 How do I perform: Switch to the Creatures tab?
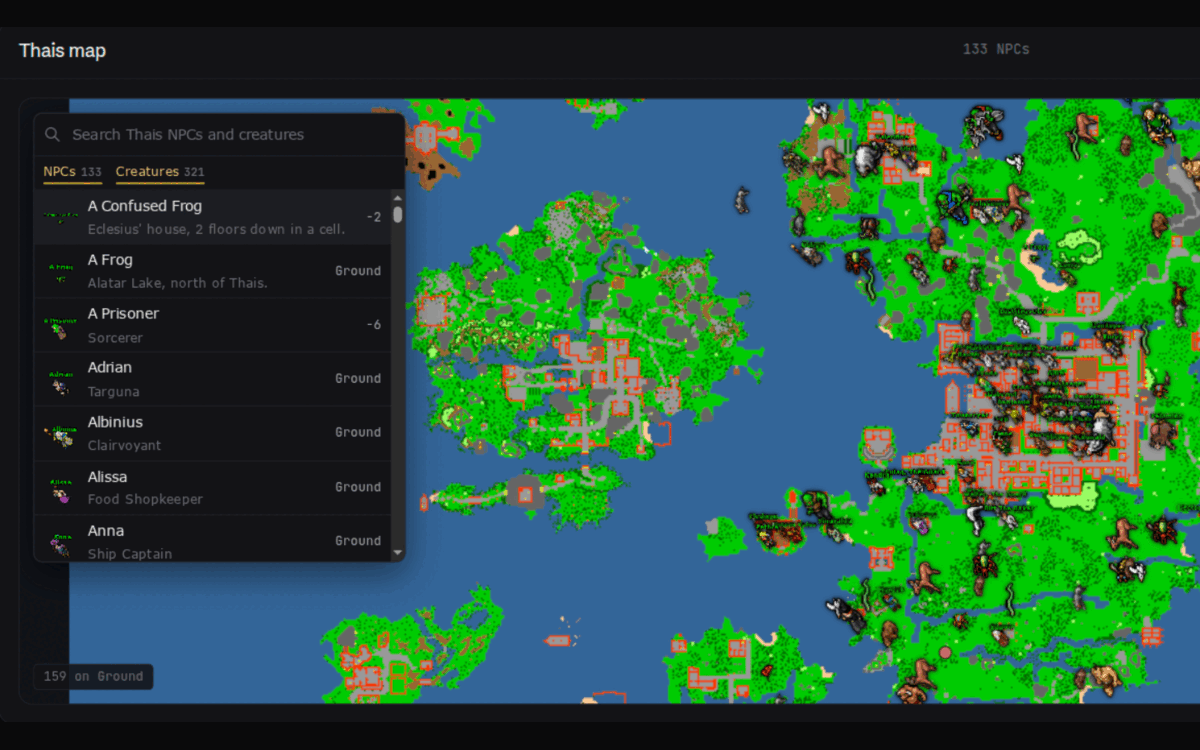160,172
